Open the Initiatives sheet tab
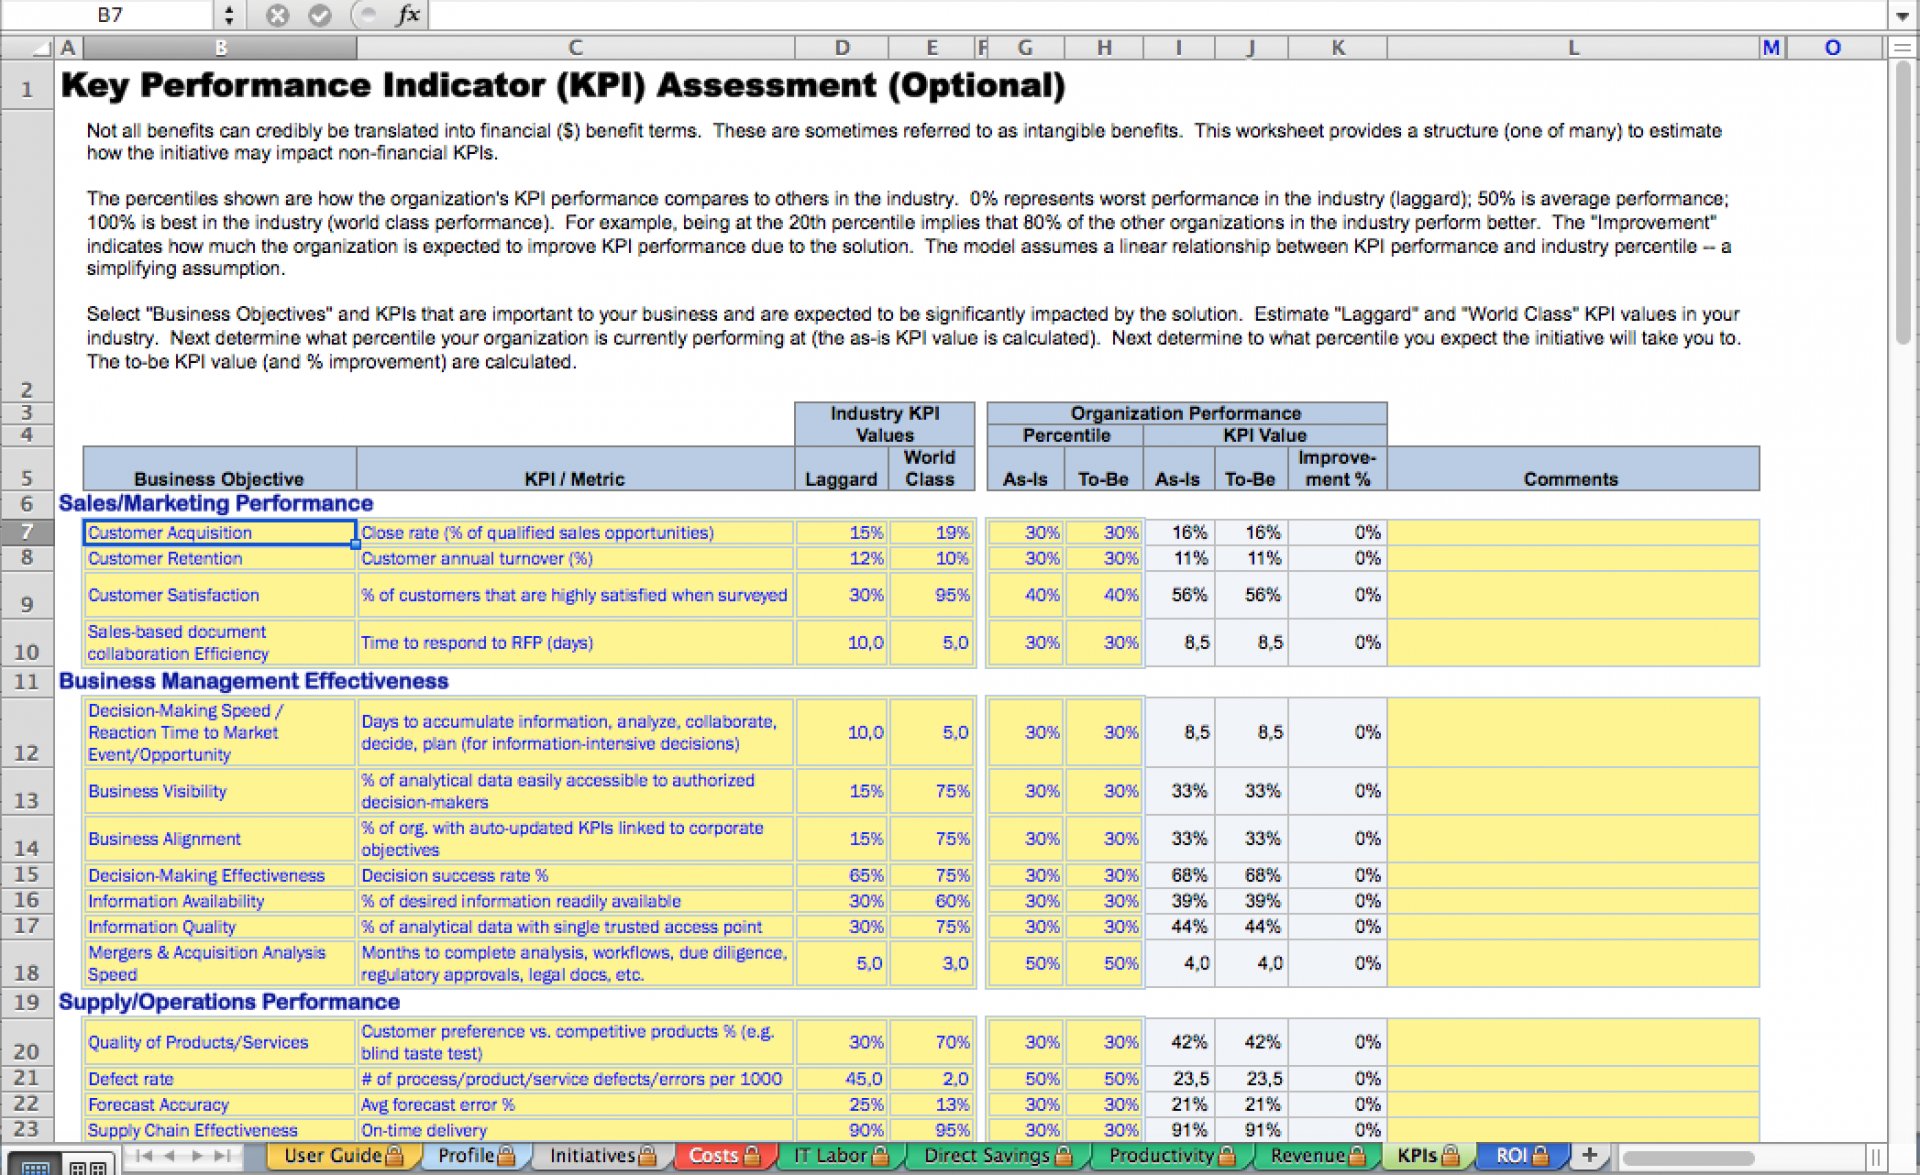Viewport: 1920px width, 1175px height. 602,1156
